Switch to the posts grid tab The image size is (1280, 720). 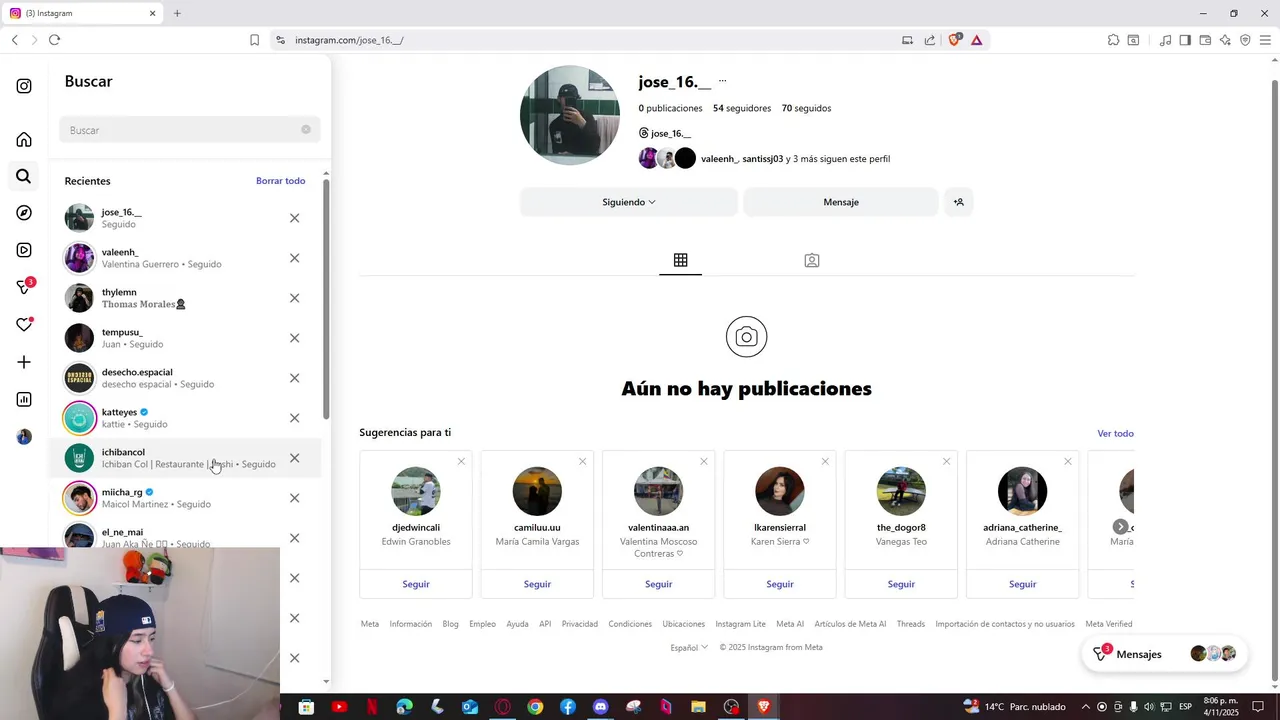click(680, 260)
